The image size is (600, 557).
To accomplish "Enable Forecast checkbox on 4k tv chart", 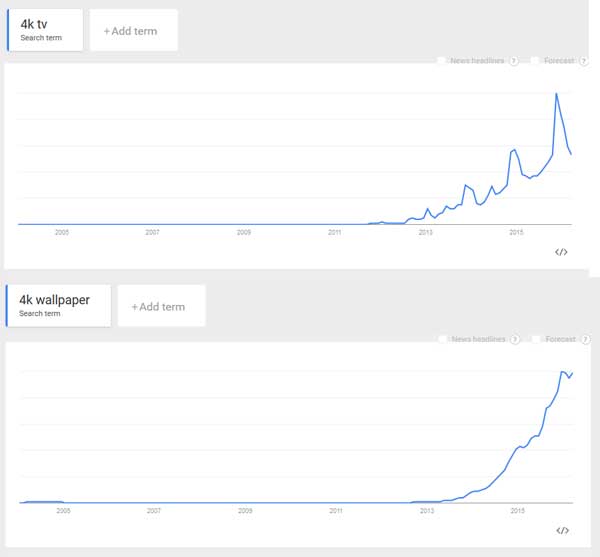I will [536, 61].
